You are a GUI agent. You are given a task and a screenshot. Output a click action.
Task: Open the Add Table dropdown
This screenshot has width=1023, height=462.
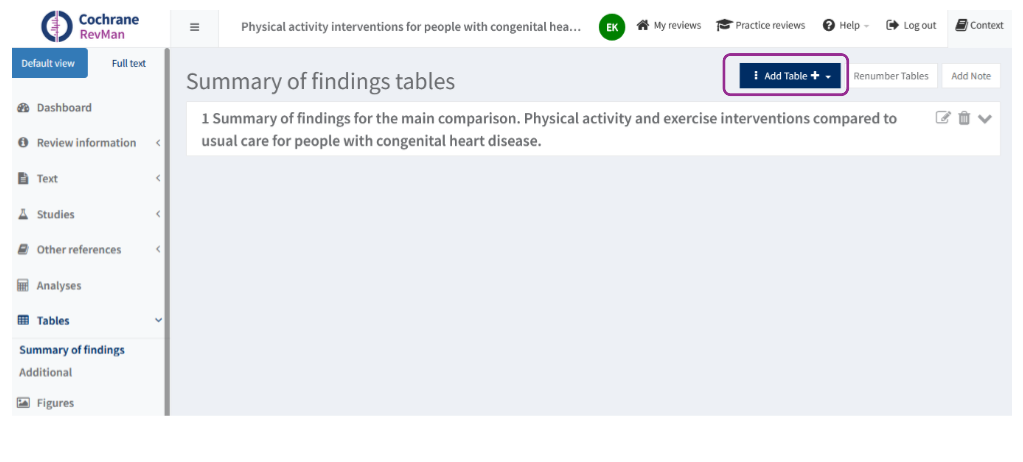[x=790, y=76]
